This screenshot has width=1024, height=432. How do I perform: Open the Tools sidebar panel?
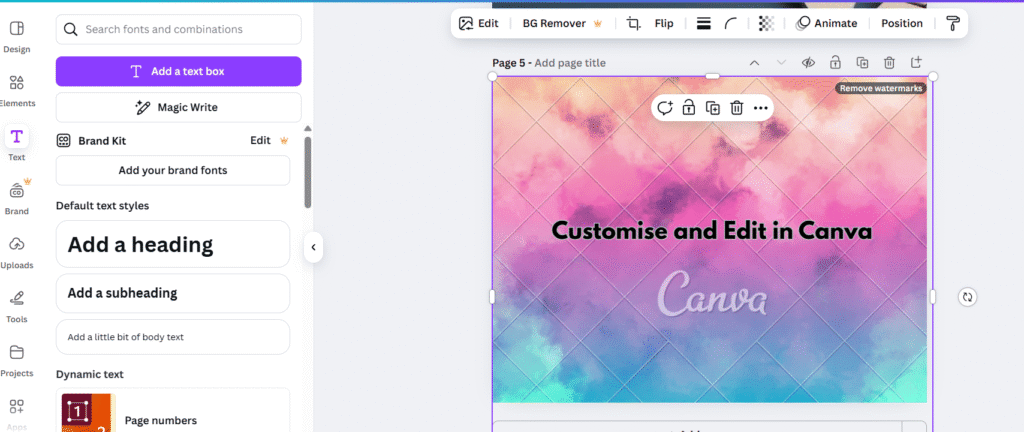click(x=16, y=306)
